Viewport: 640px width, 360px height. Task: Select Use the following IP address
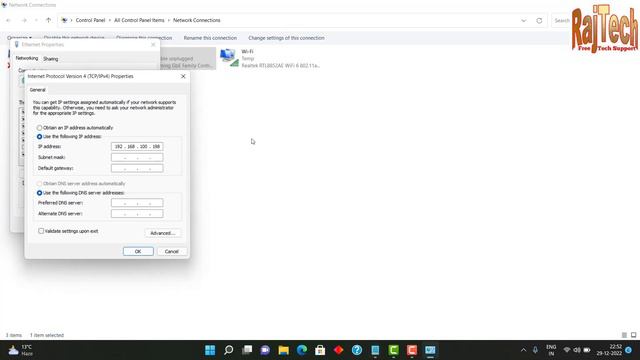point(69,137)
